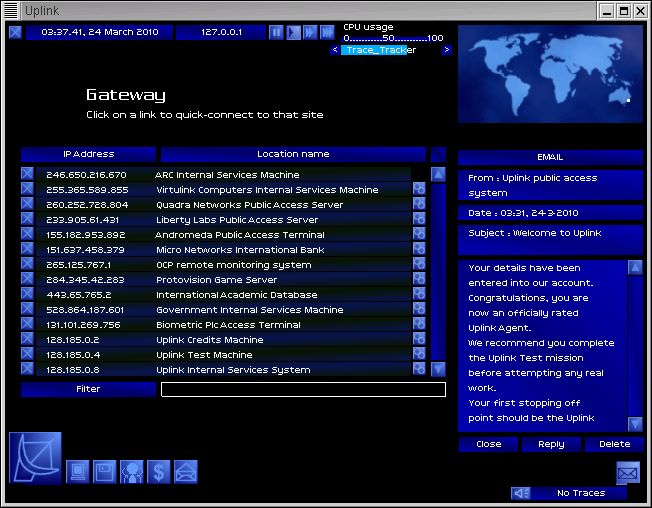Delete Quadra Networks Public Access Server link

tap(27, 203)
